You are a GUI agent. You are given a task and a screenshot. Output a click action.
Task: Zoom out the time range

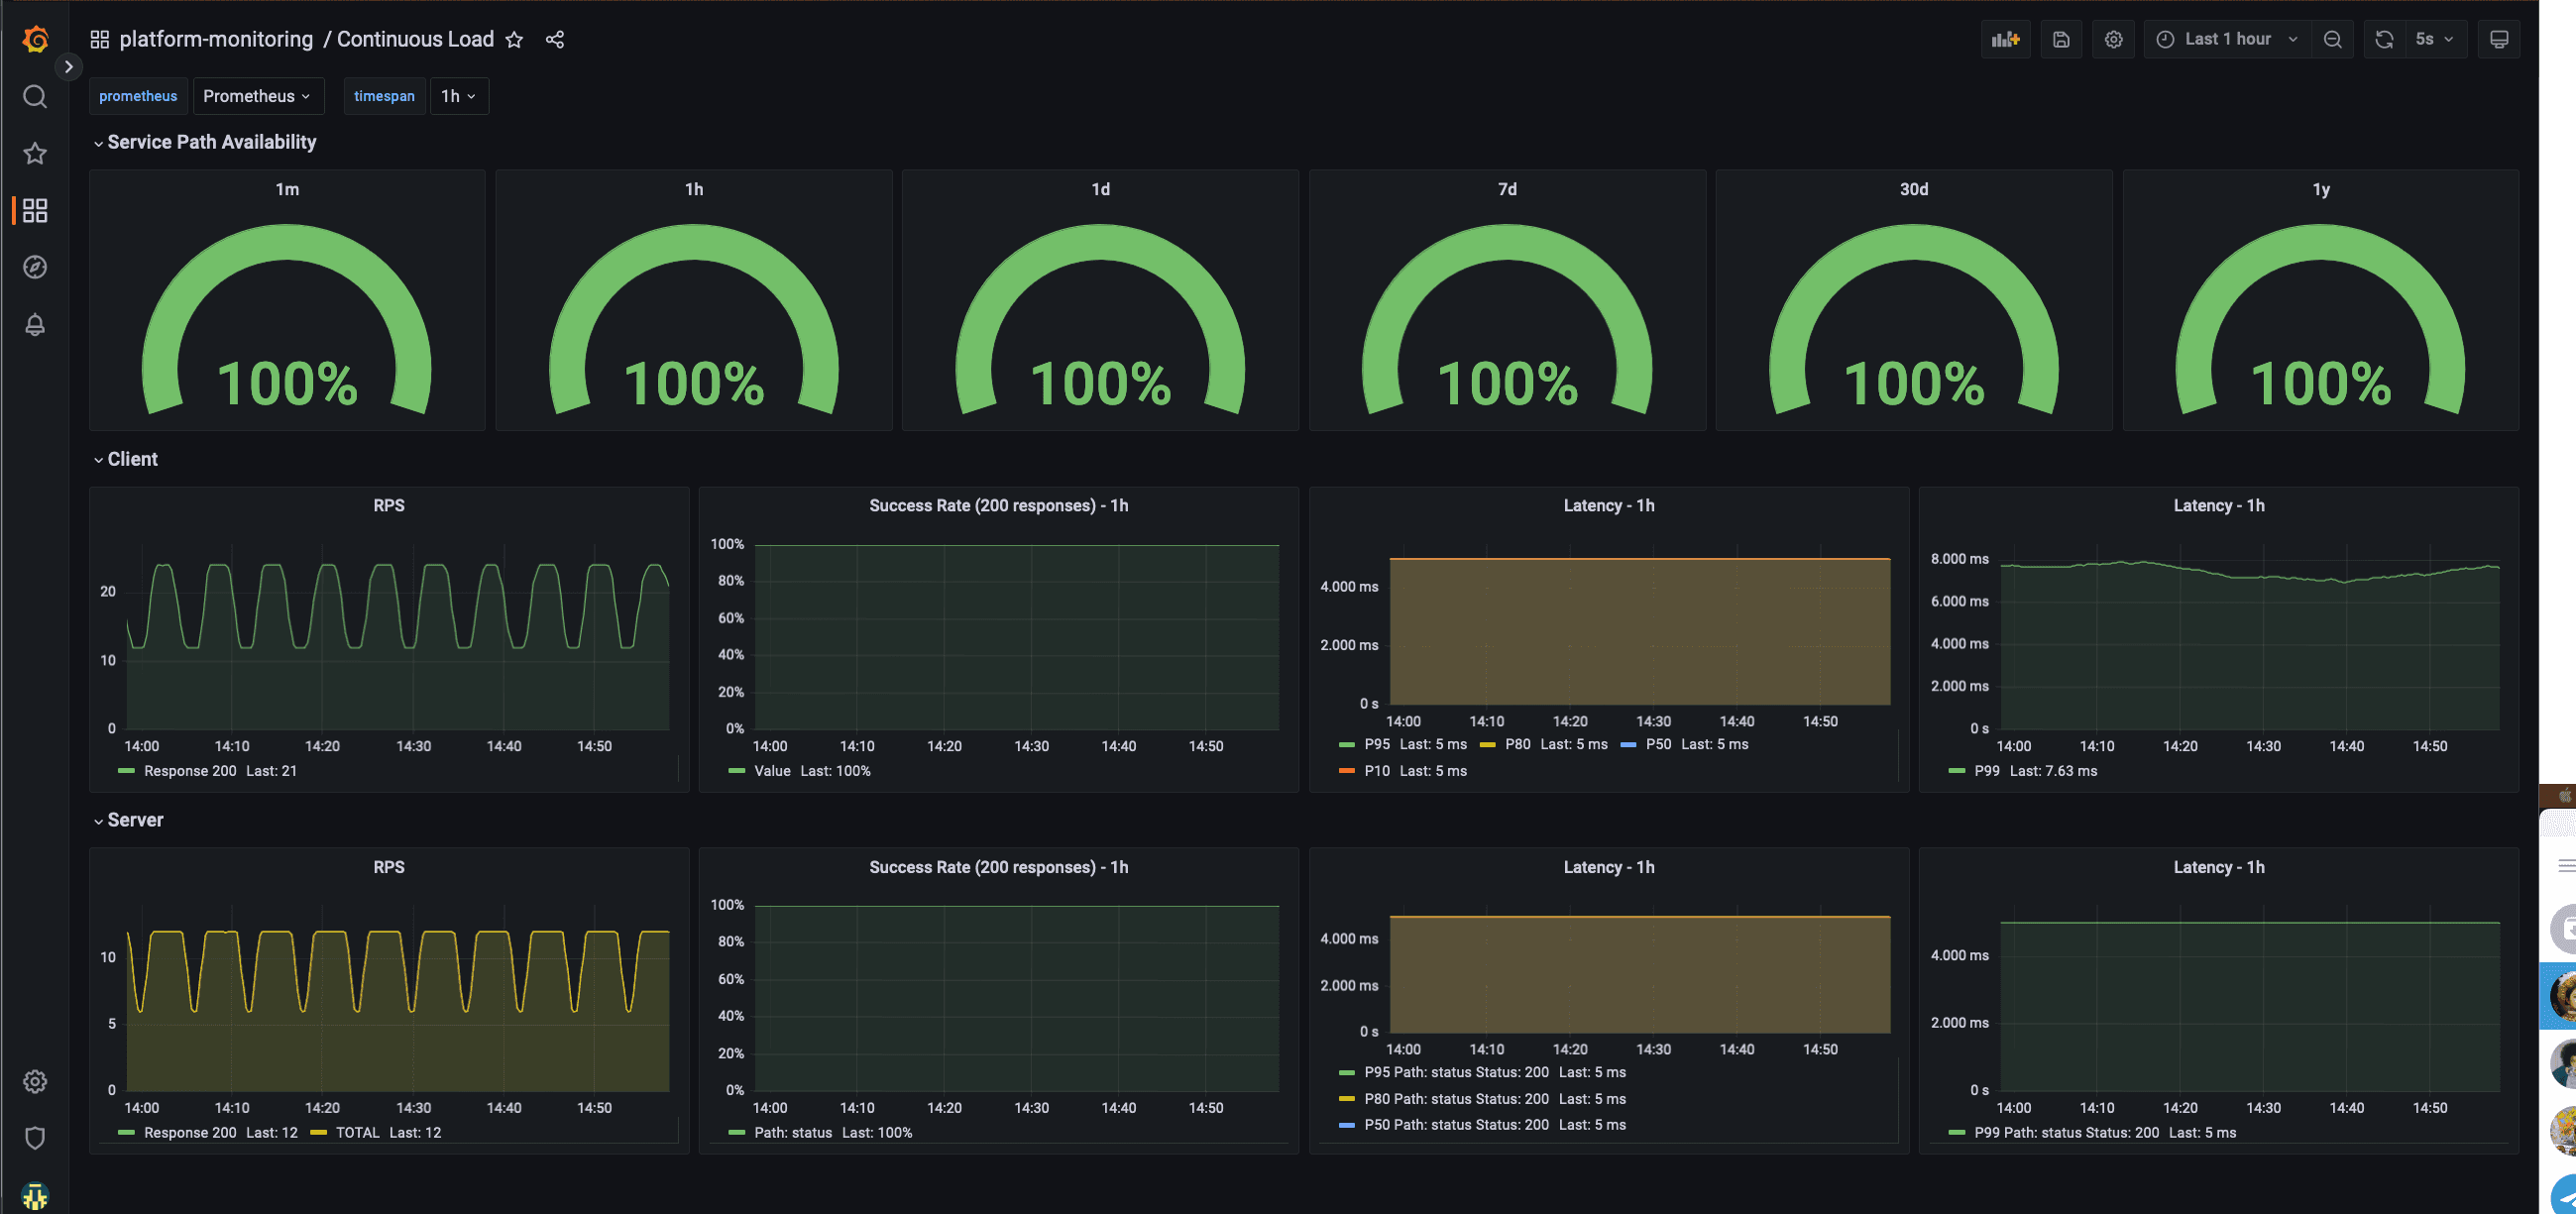tap(2332, 39)
